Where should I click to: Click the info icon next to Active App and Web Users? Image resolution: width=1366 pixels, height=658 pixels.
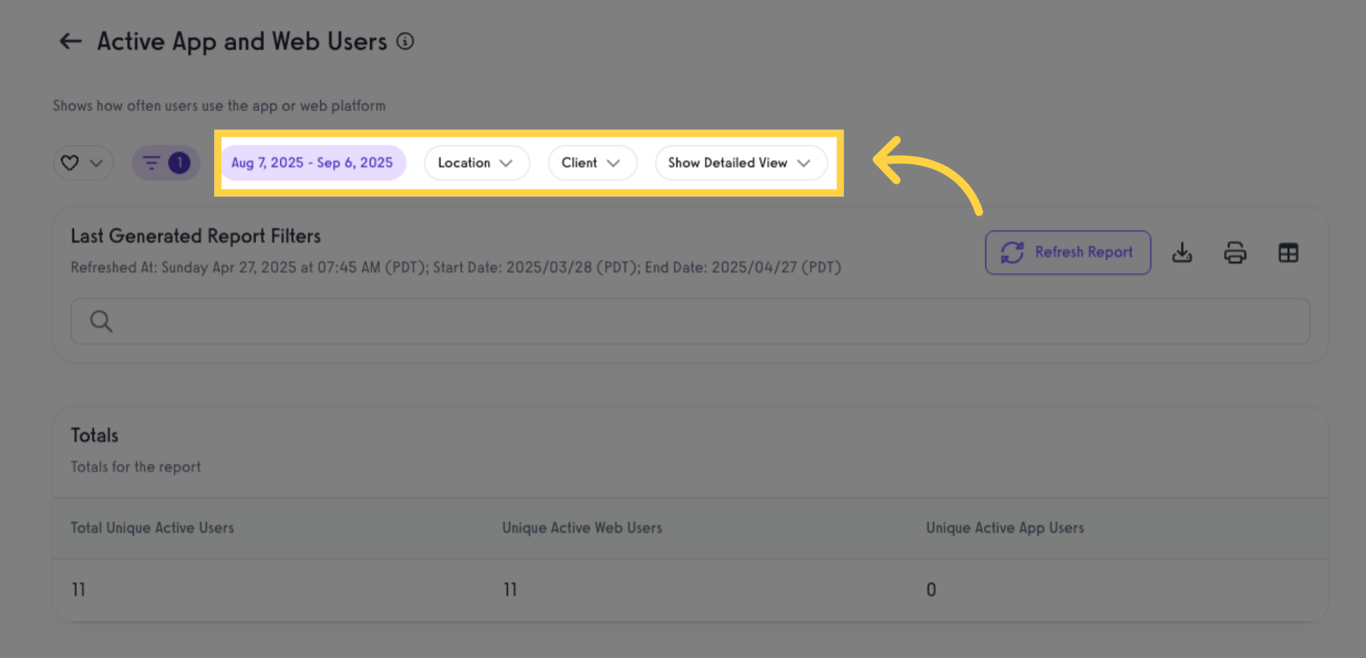click(405, 41)
